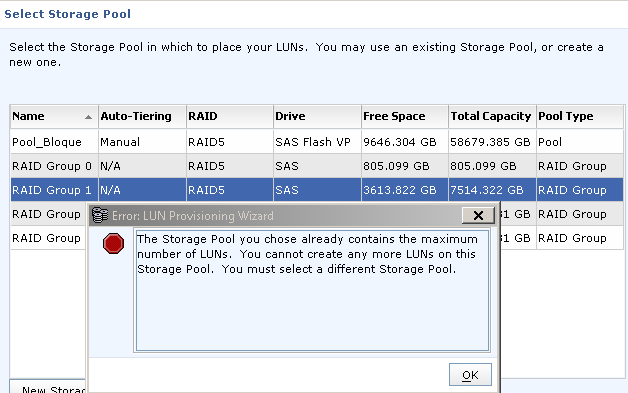Sort by the RAID column header
This screenshot has width=628, height=393.
pyautogui.click(x=230, y=117)
